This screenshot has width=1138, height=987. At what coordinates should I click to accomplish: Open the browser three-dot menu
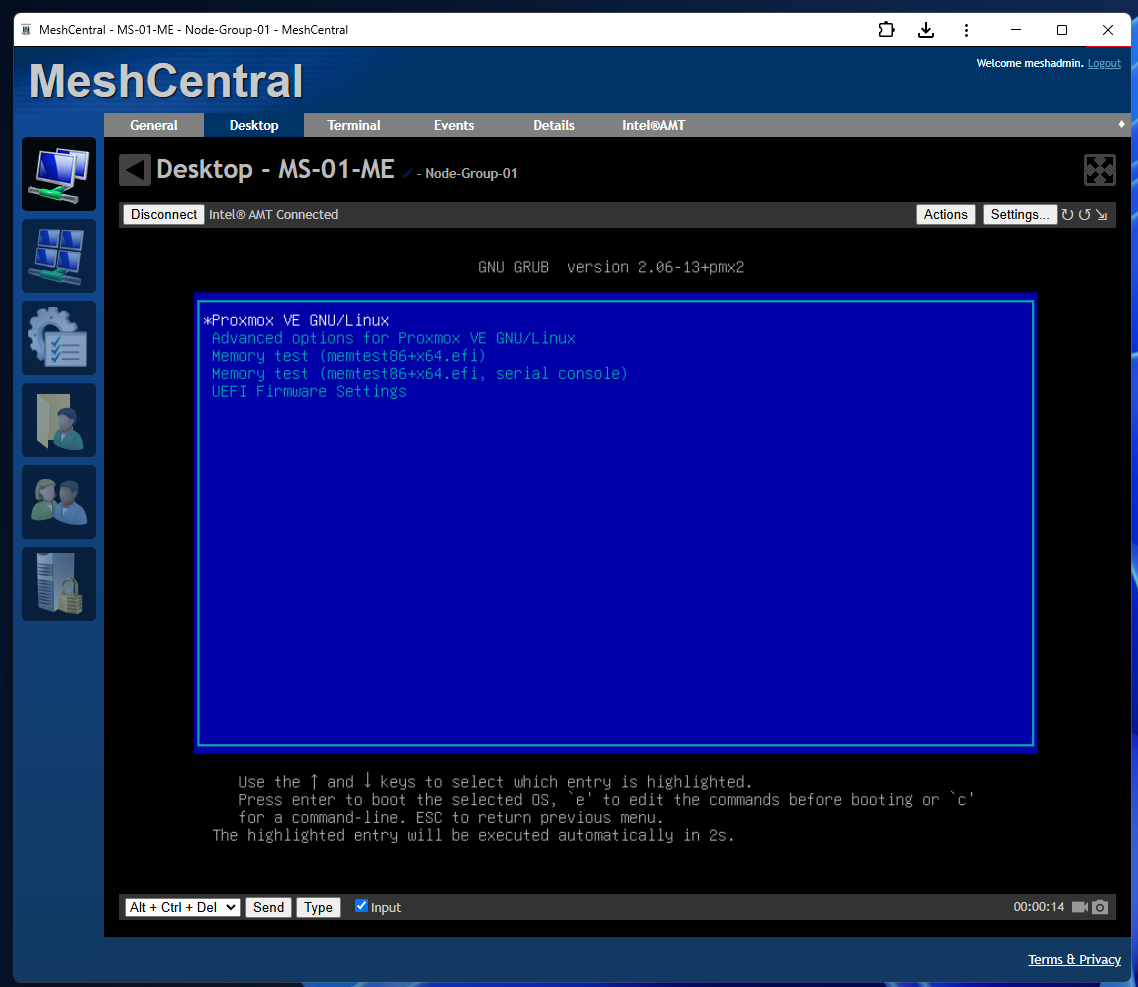[966, 30]
